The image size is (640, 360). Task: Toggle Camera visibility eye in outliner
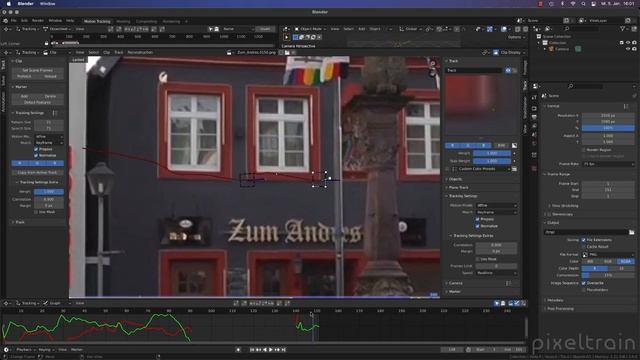click(628, 49)
